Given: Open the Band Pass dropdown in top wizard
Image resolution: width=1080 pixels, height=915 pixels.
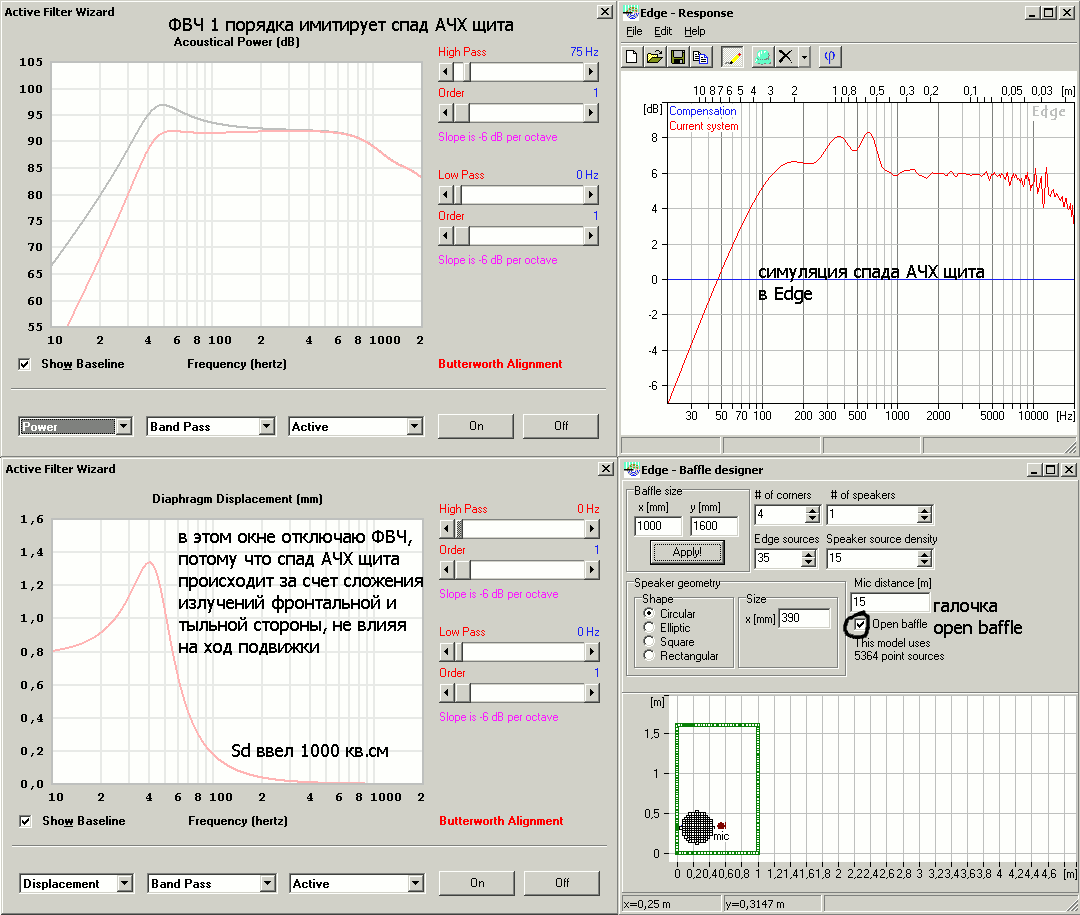Looking at the screenshot, I should (x=267, y=426).
